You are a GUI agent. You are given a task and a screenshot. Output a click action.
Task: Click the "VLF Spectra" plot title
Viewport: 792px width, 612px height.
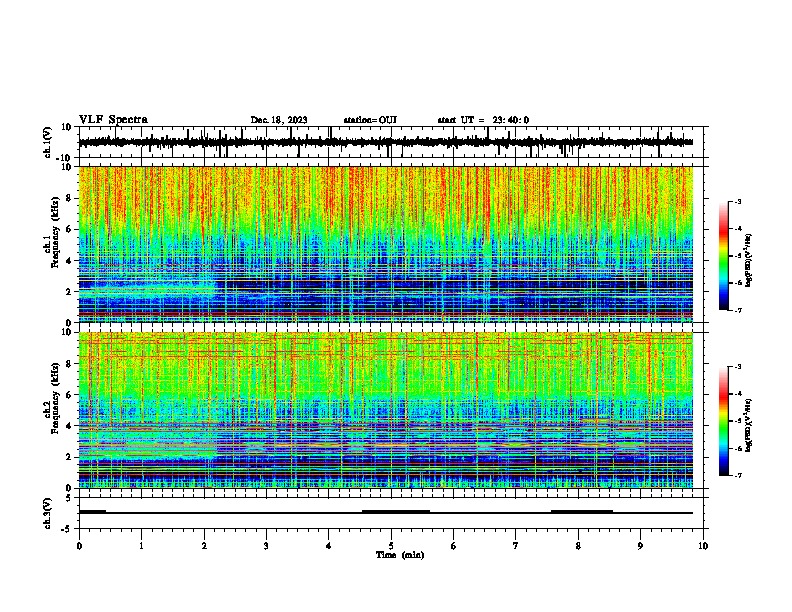pos(113,120)
